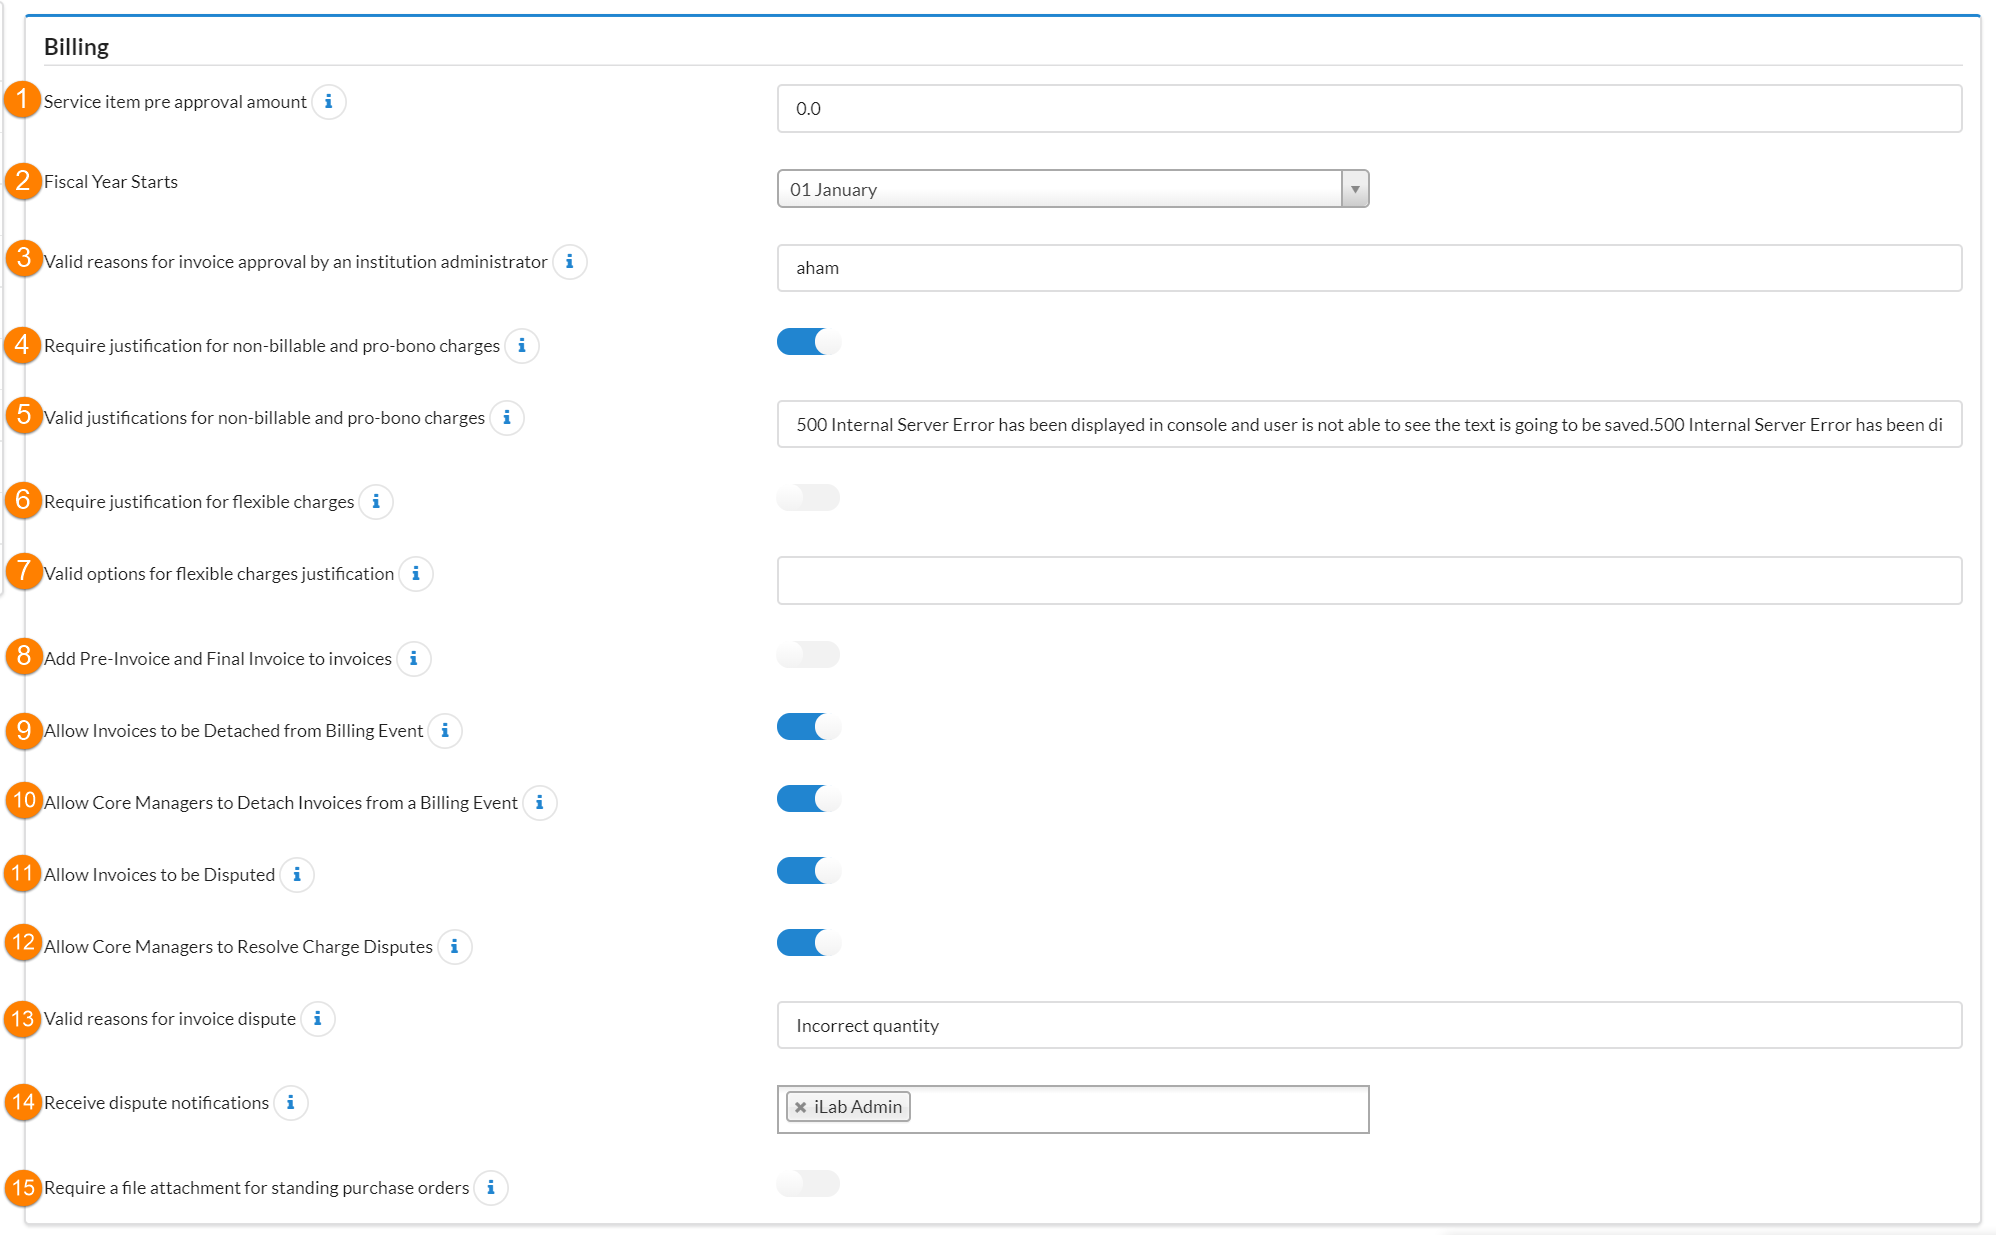Remove iLab Admin tag with x icon

click(800, 1107)
